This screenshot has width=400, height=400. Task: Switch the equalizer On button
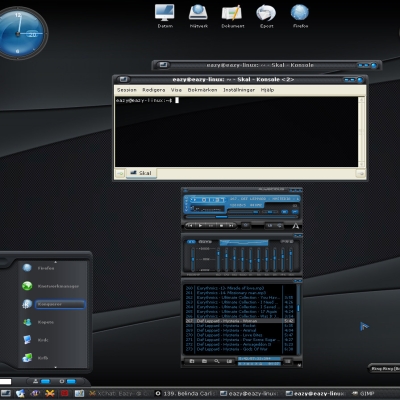tap(191, 241)
